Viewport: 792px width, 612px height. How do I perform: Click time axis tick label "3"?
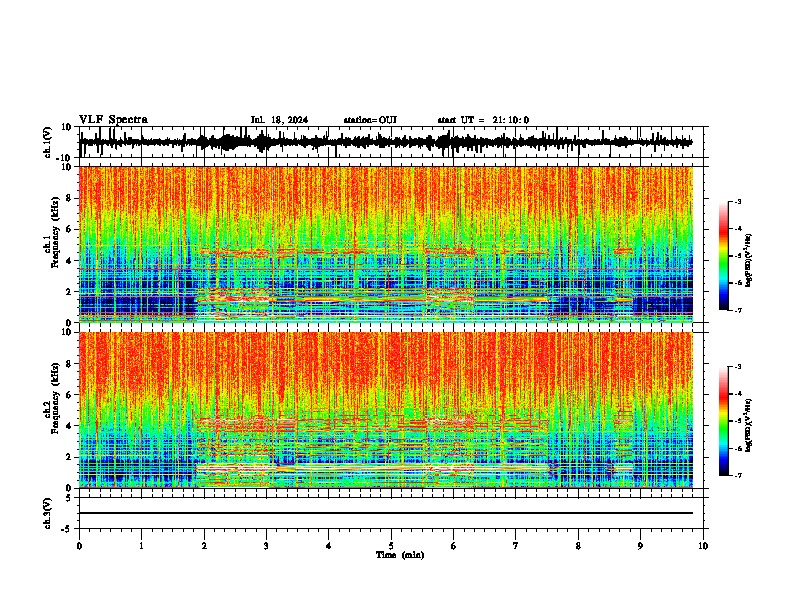point(266,546)
